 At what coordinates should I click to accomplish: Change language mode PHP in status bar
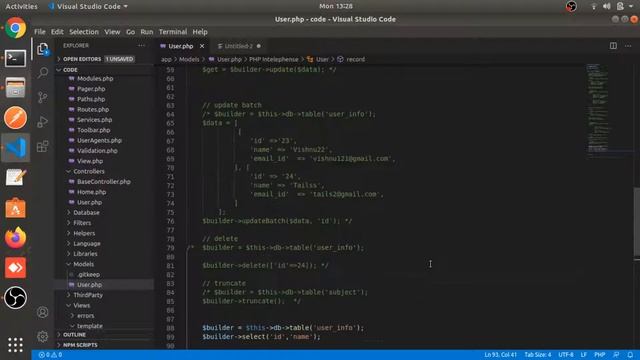tap(600, 355)
